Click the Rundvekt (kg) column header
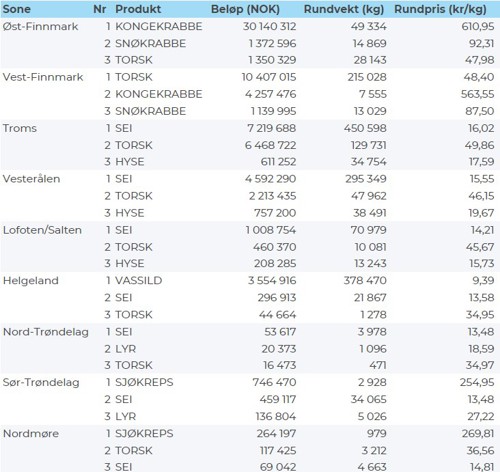Screen dimensions: 500x472 point(344,9)
